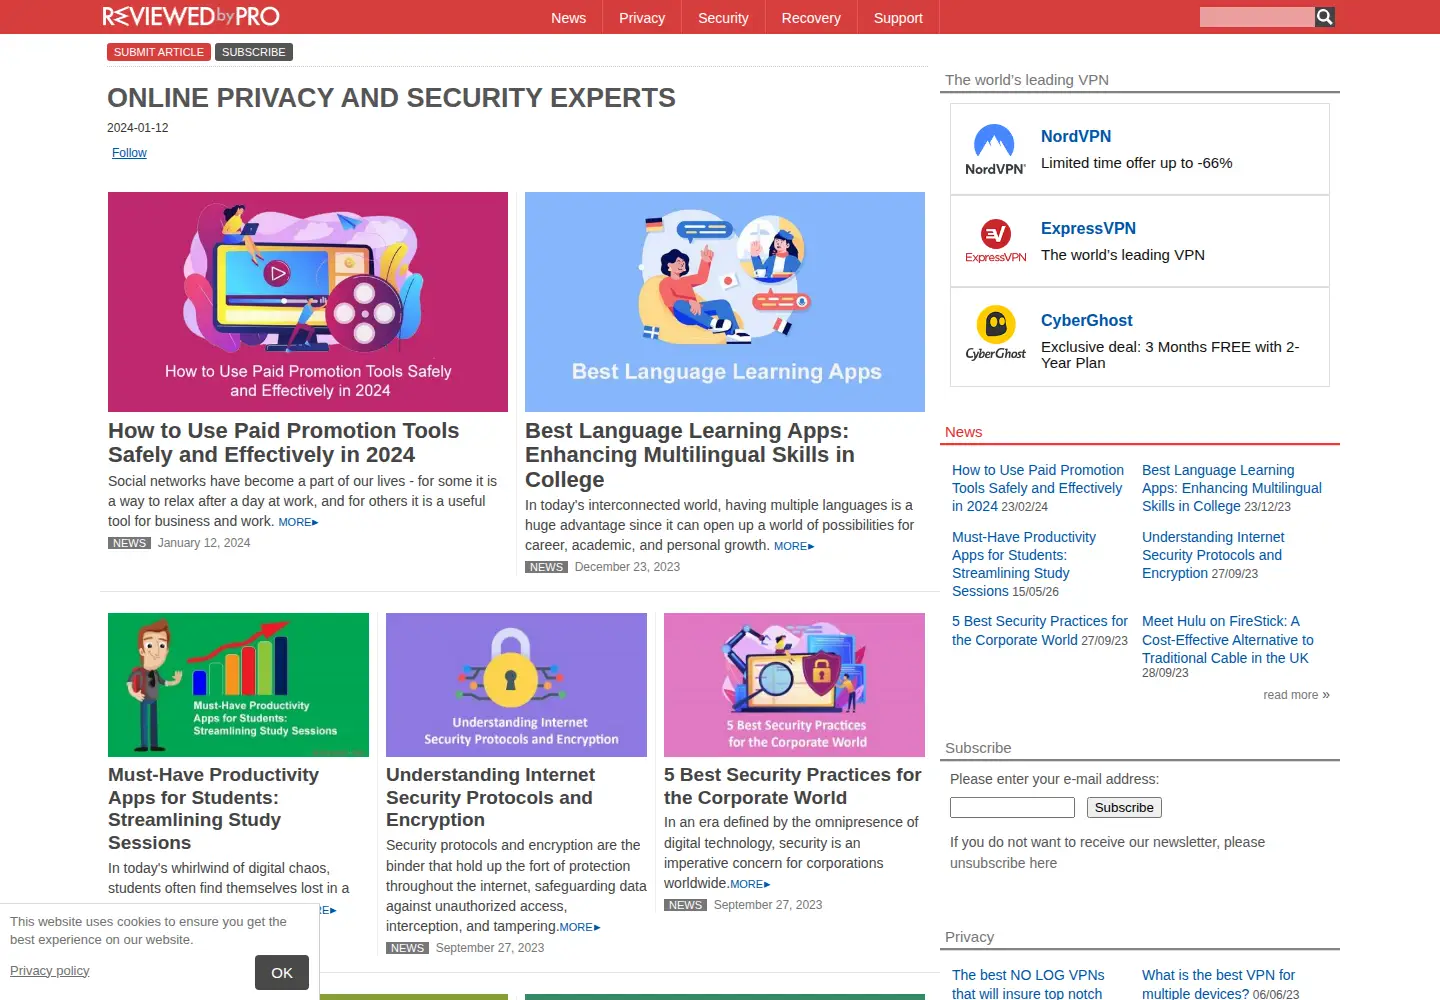1440x1000 pixels.
Task: Open the CyberGhost title link
Action: point(1087,320)
